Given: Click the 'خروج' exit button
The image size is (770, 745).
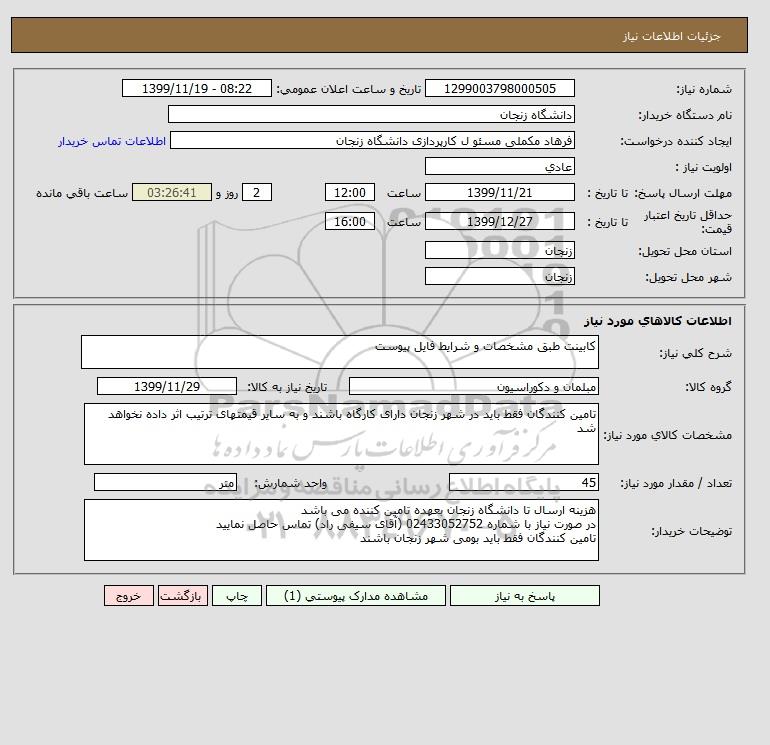Looking at the screenshot, I should (x=129, y=596).
